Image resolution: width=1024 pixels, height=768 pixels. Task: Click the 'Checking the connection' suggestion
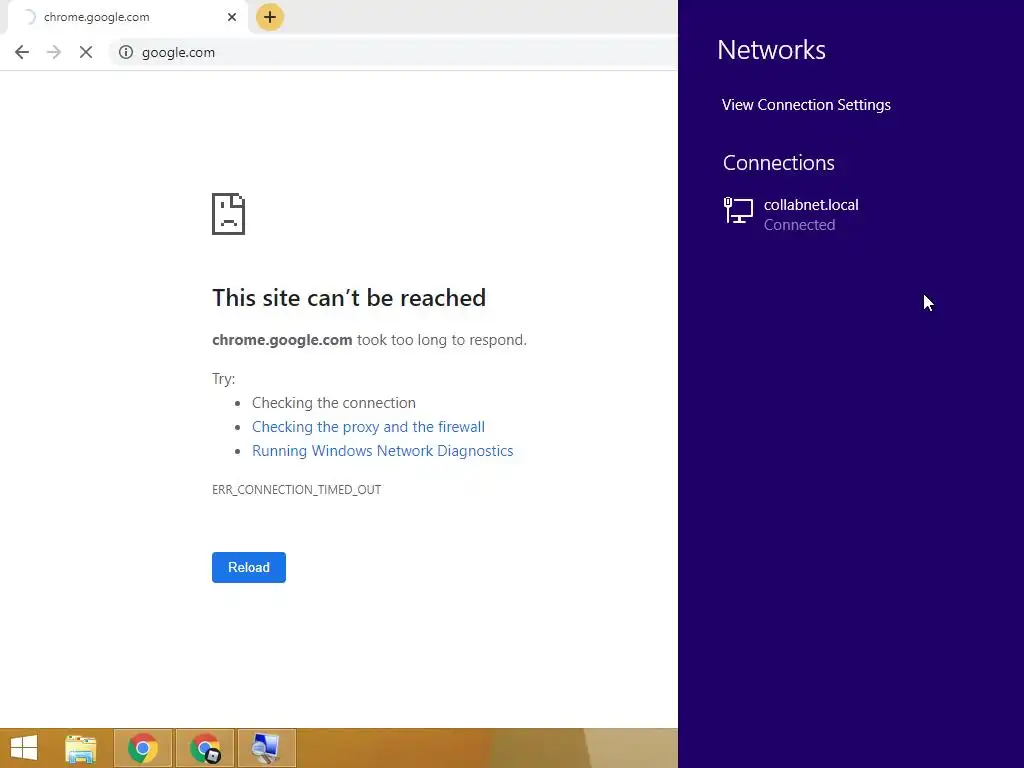(334, 403)
